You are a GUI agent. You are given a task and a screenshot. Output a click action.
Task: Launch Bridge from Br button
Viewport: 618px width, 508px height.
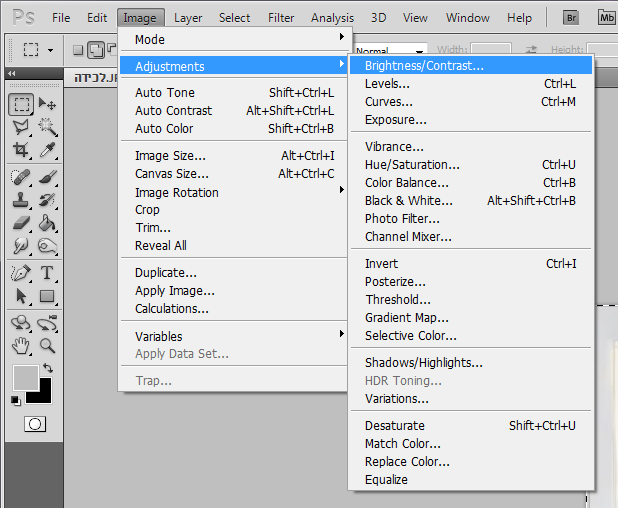pos(571,18)
